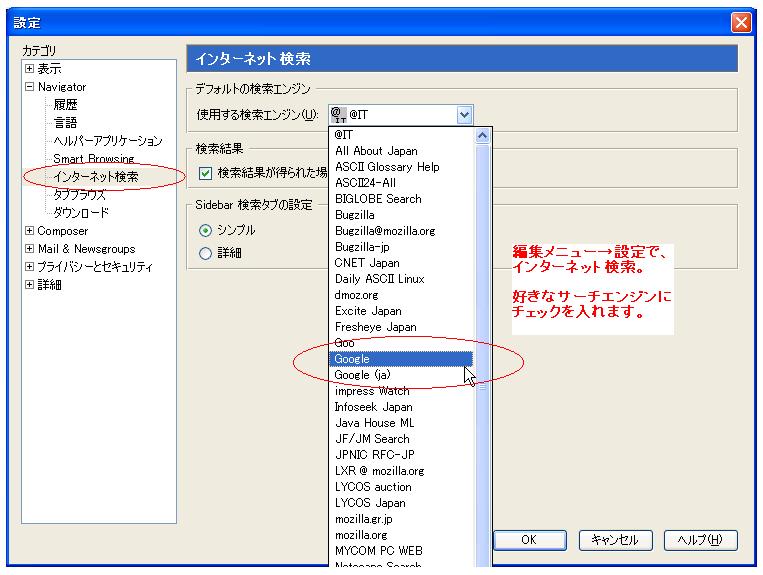Pick Java House ML search engine
The image size is (763, 575).
pyautogui.click(x=401, y=423)
